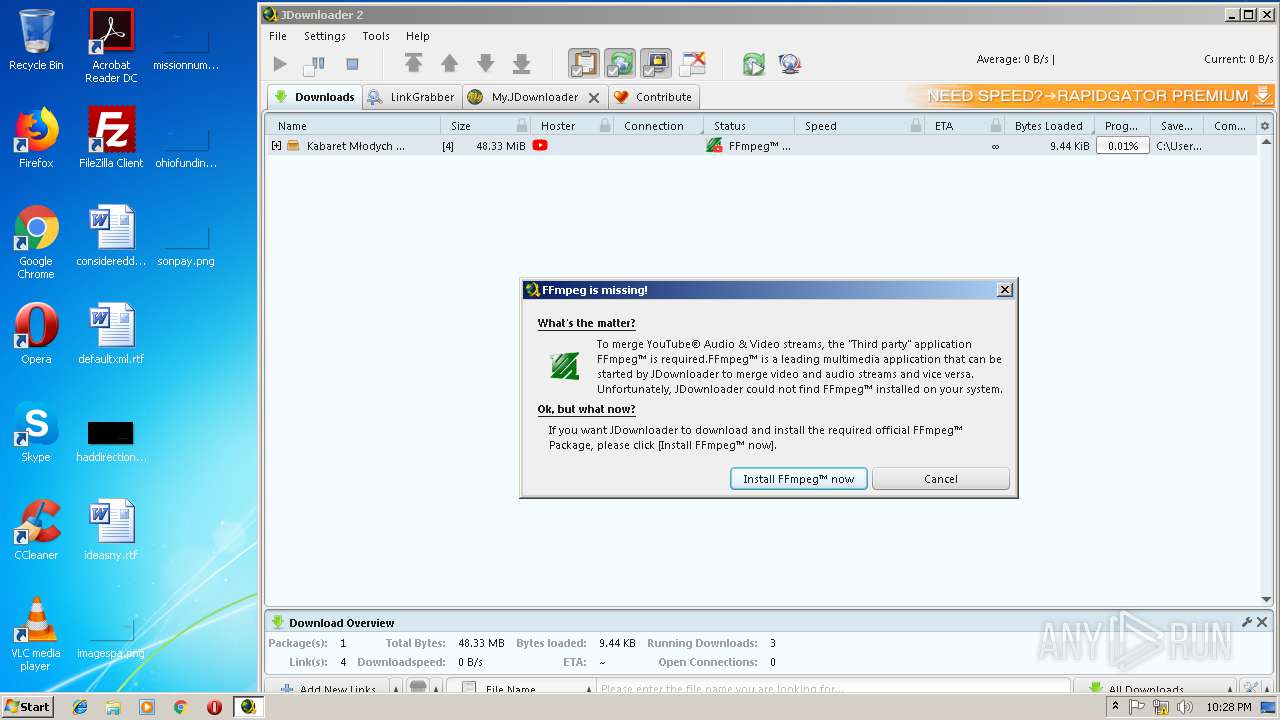Stop all downloads with the square icon
Image resolution: width=1280 pixels, height=720 pixels.
click(x=352, y=64)
